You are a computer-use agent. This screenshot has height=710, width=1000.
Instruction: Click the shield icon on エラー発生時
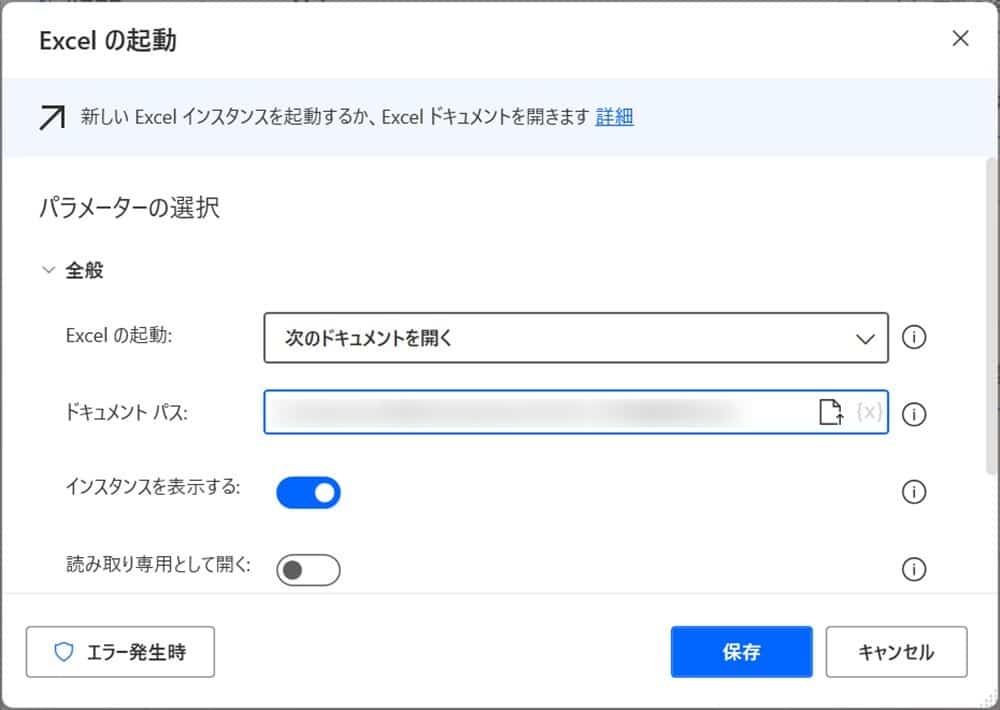click(x=64, y=653)
